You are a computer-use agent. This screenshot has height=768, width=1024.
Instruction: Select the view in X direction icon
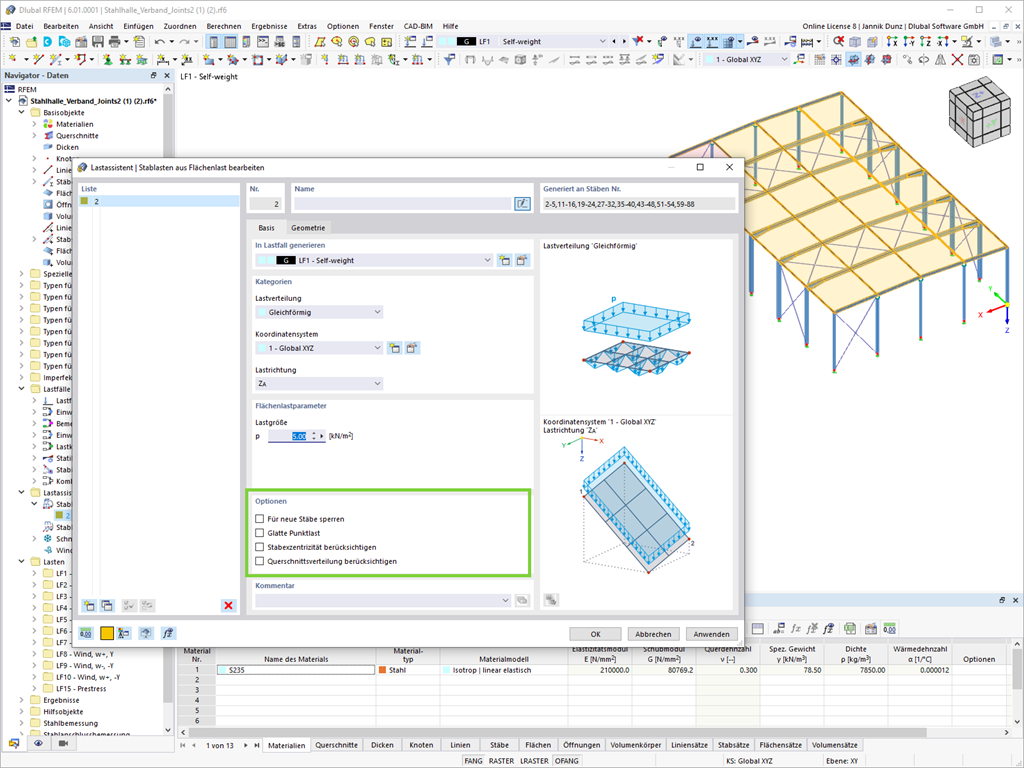892,42
